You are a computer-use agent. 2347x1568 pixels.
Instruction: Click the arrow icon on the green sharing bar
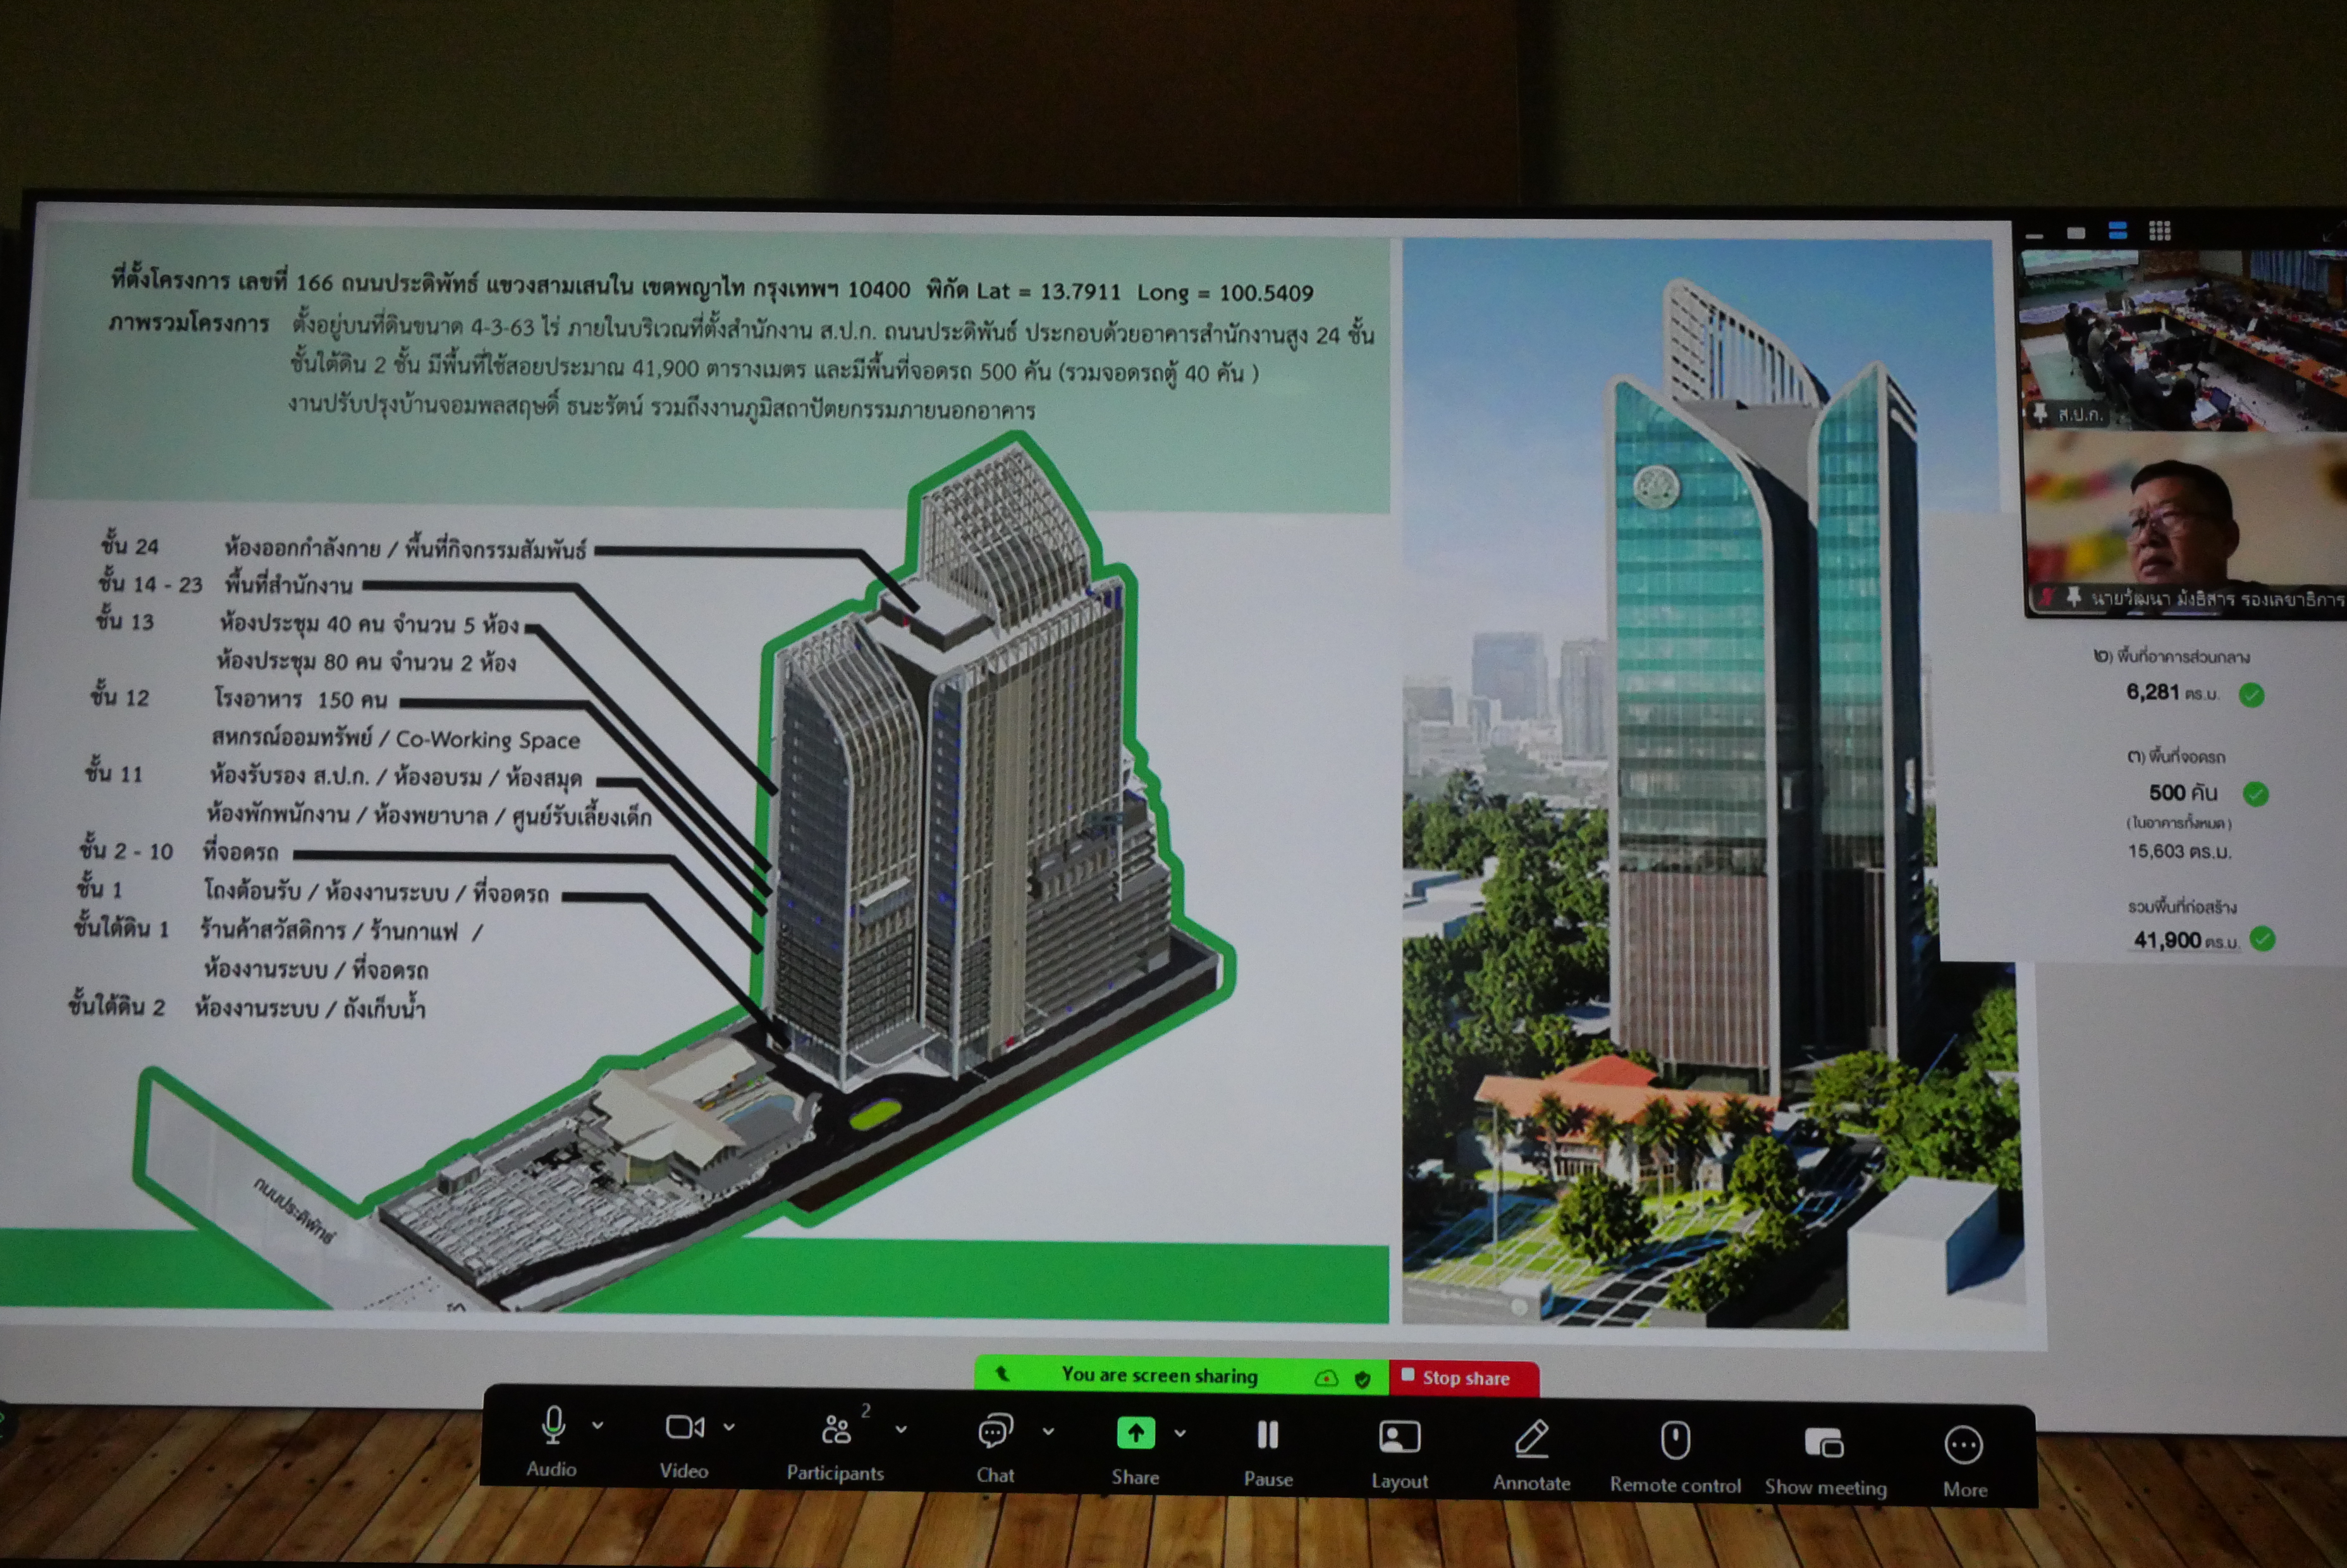(x=1002, y=1375)
